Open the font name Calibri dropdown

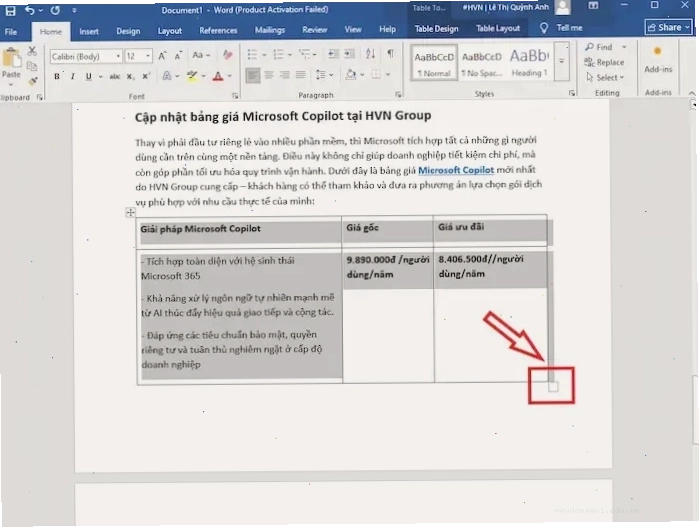pyautogui.click(x=118, y=56)
